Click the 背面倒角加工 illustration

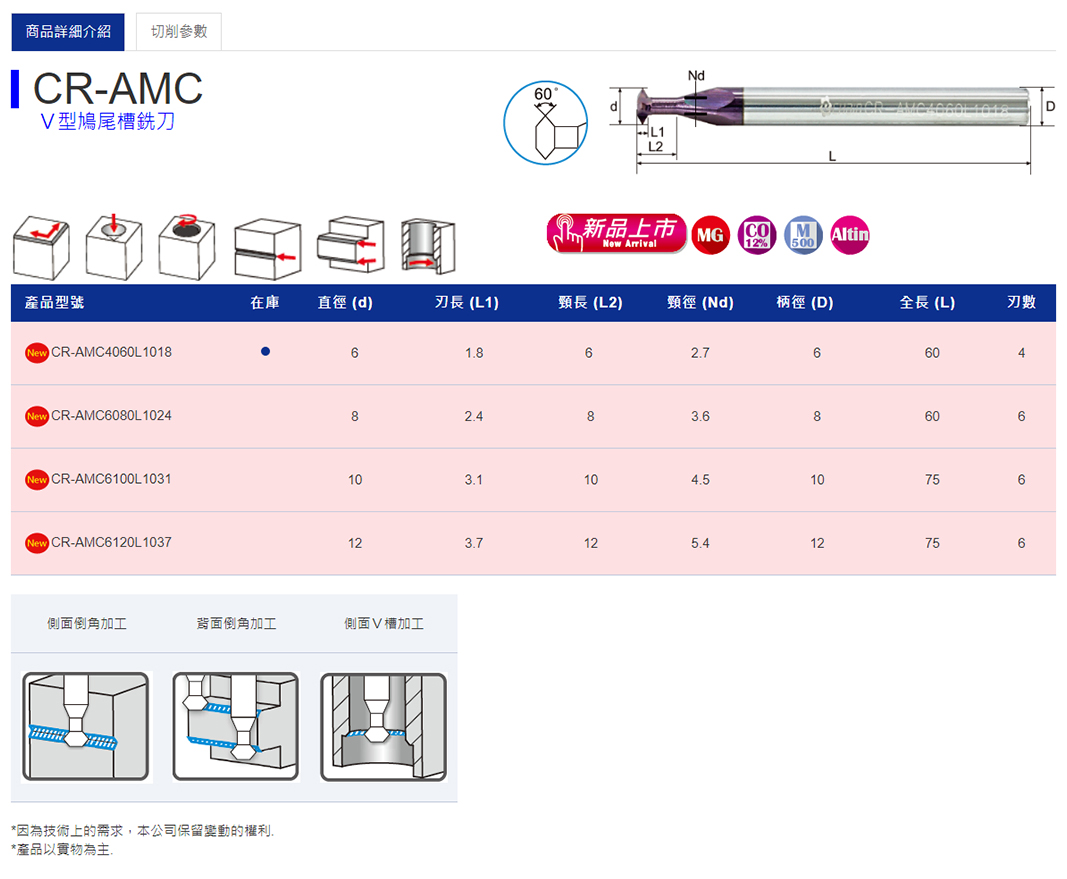click(x=236, y=726)
